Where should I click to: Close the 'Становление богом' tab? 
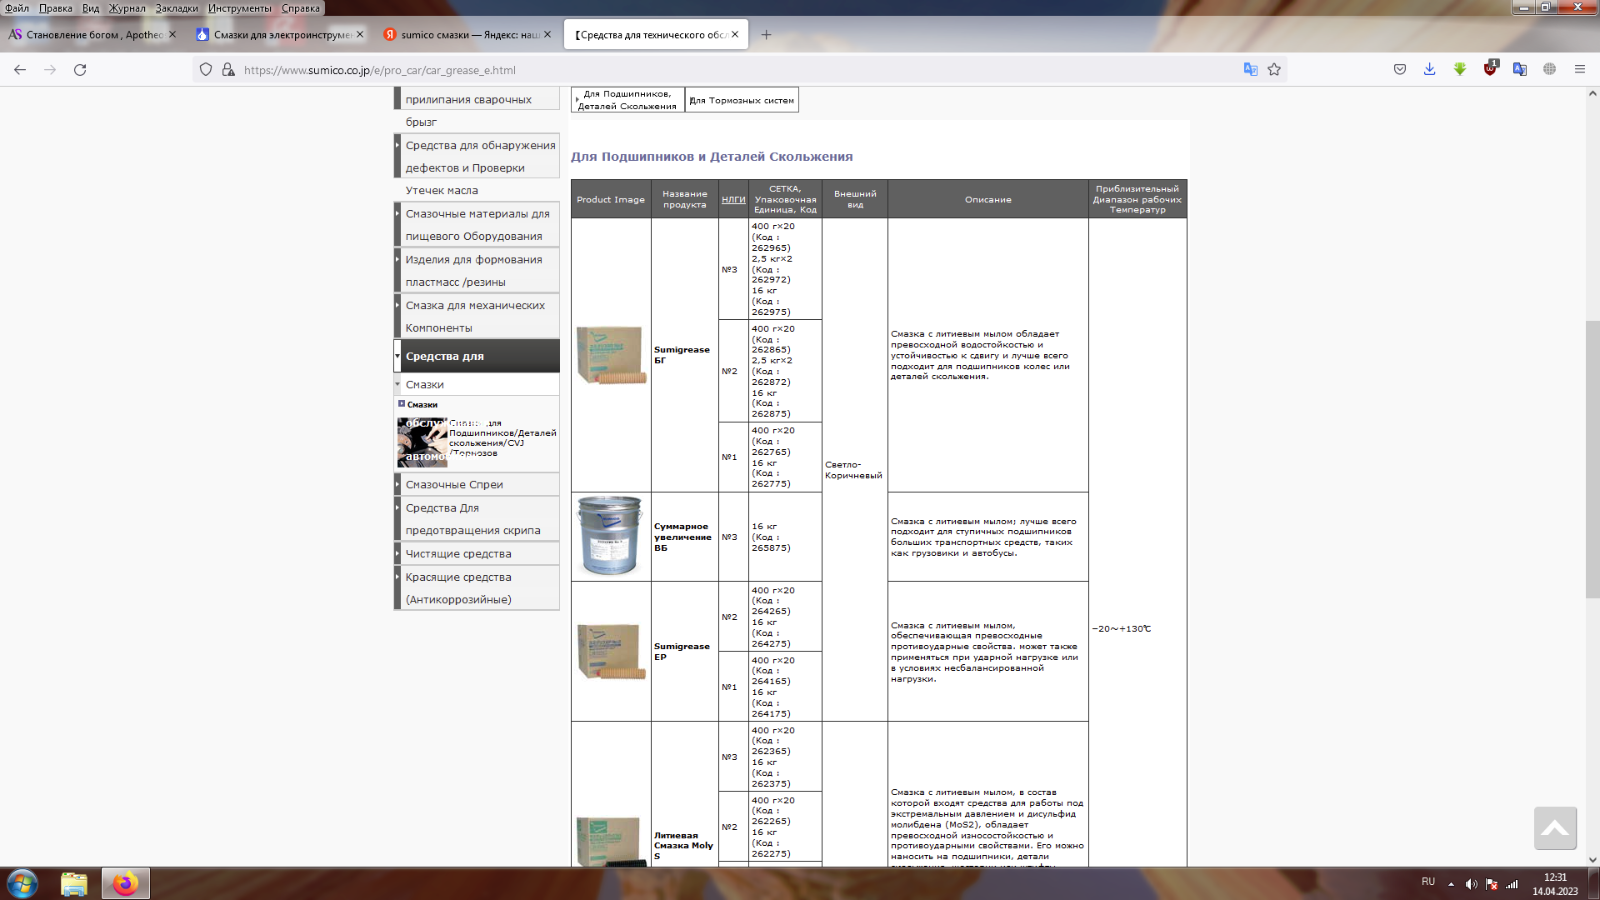[x=172, y=34]
